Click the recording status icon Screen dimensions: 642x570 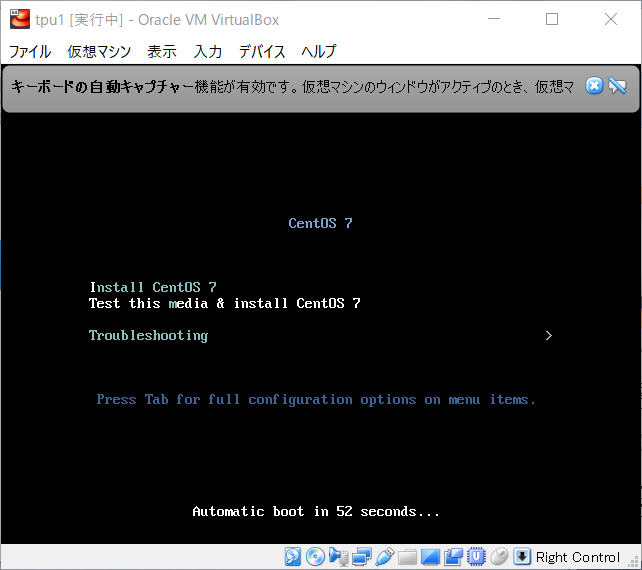click(x=453, y=557)
